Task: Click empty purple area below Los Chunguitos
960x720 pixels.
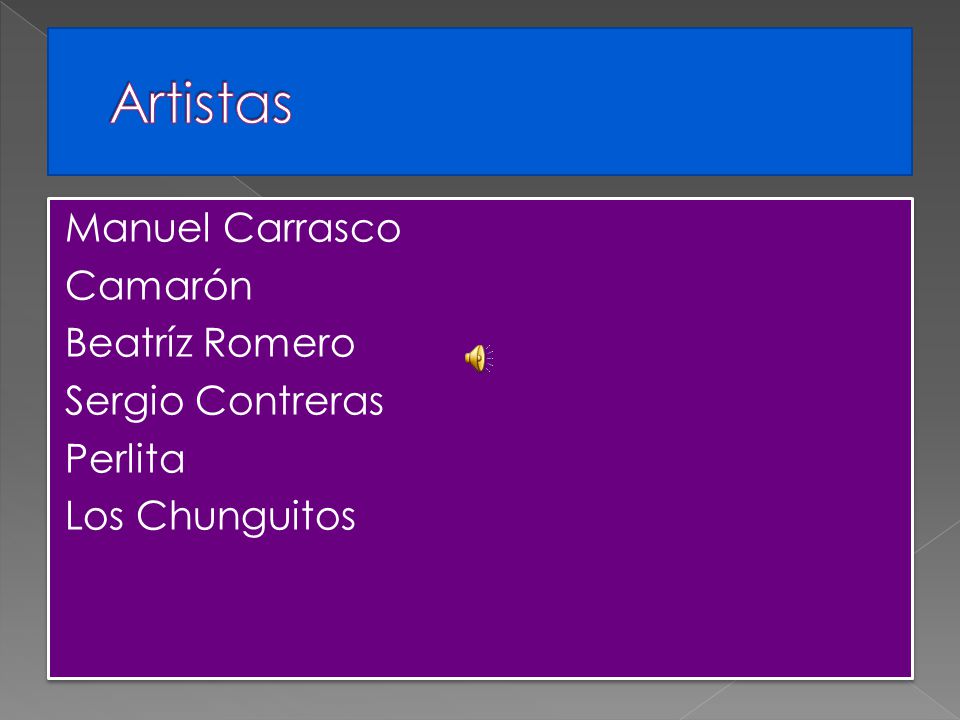Action: point(480,606)
